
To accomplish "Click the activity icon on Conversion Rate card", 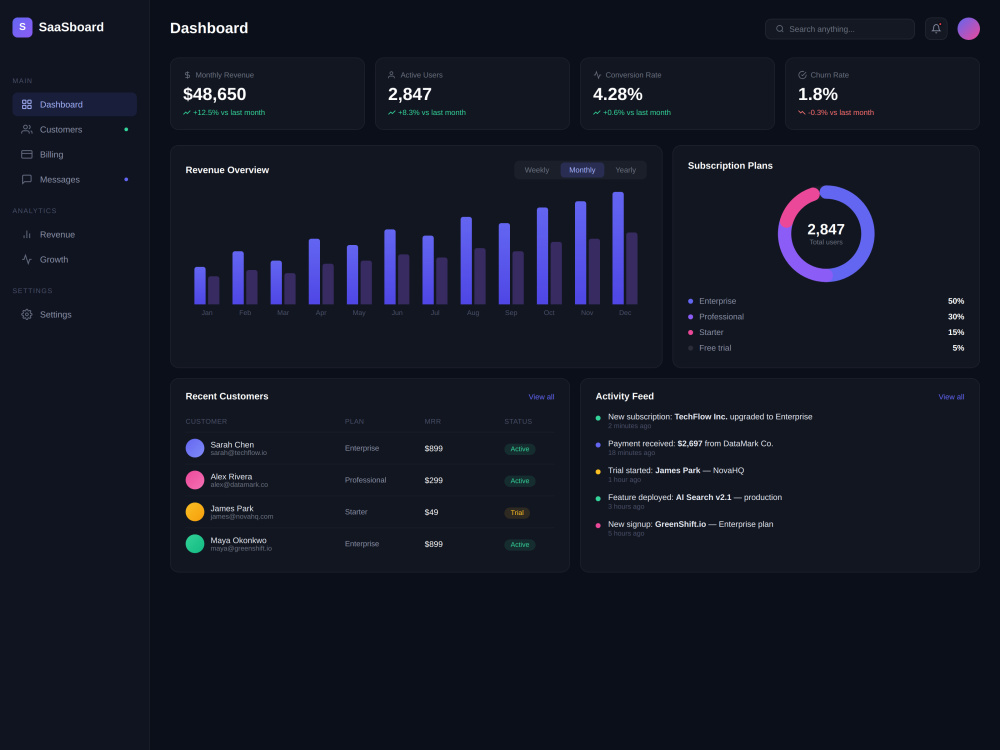I will click(597, 75).
